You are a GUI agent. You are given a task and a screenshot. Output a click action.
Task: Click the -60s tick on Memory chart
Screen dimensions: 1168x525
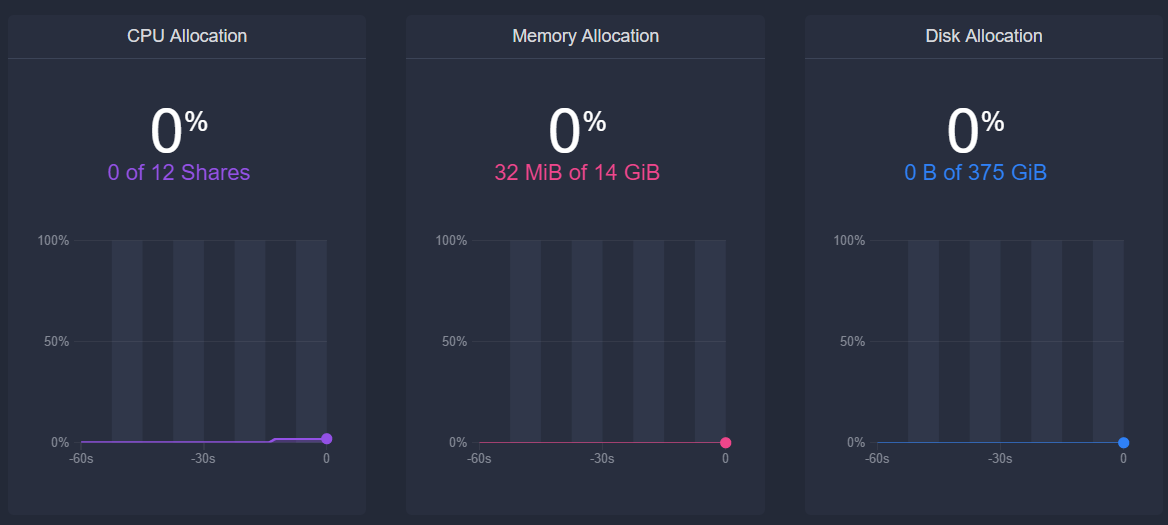(479, 459)
